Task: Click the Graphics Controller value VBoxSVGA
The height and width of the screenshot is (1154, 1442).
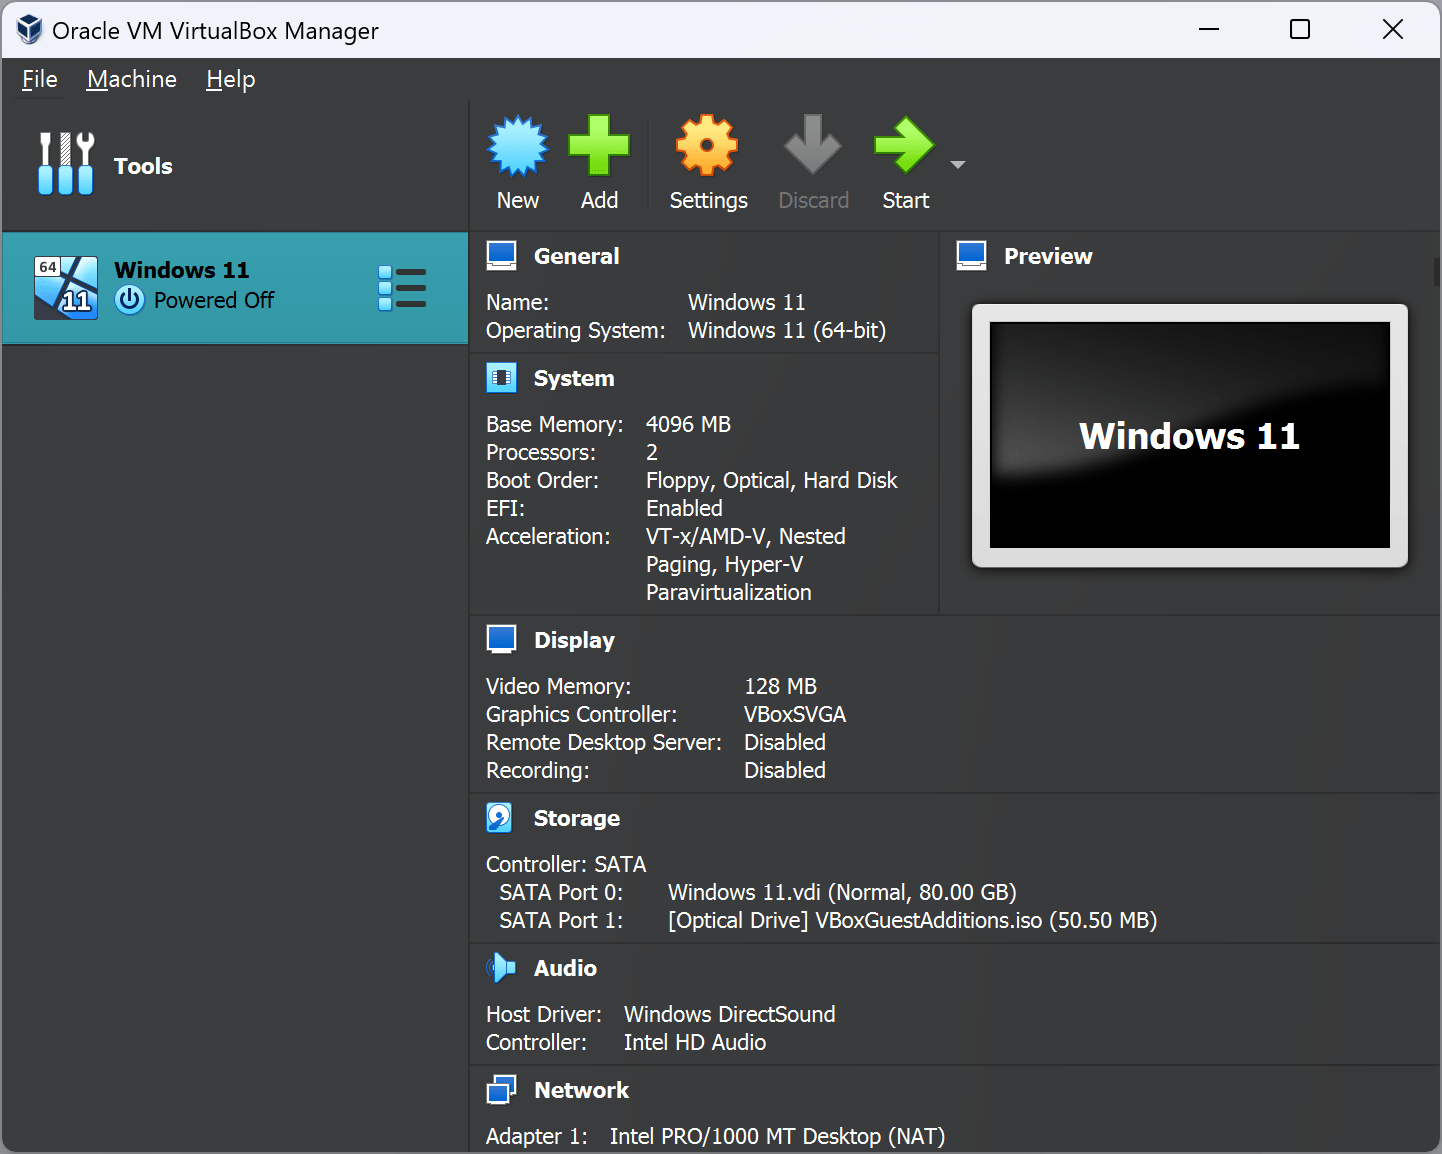Action: [795, 714]
